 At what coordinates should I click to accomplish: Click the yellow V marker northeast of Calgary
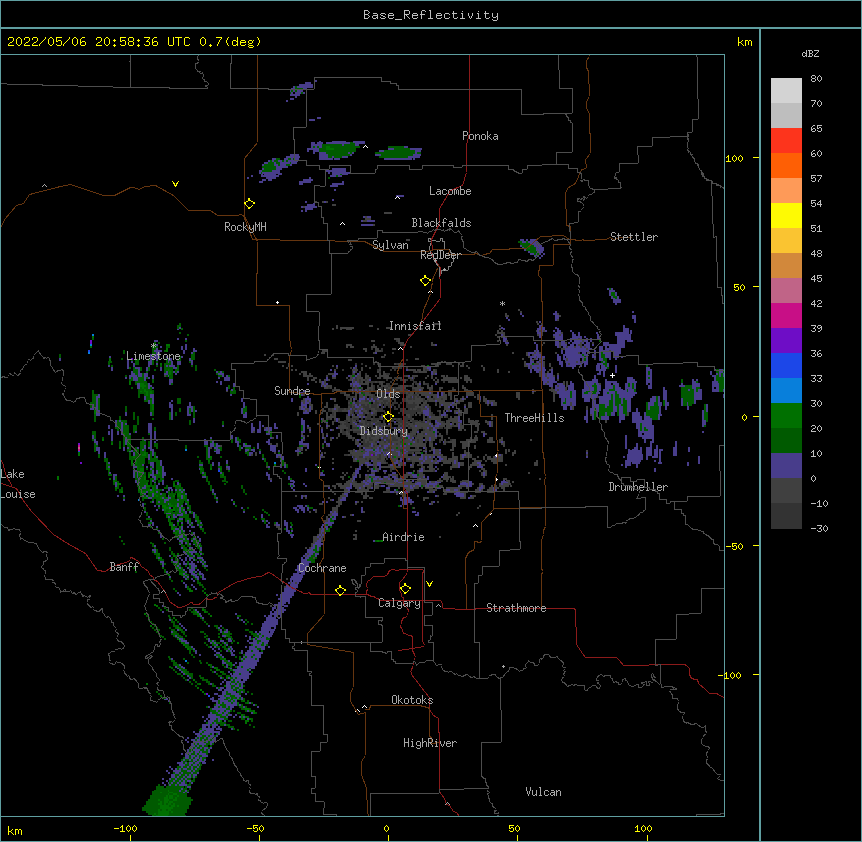tap(429, 584)
